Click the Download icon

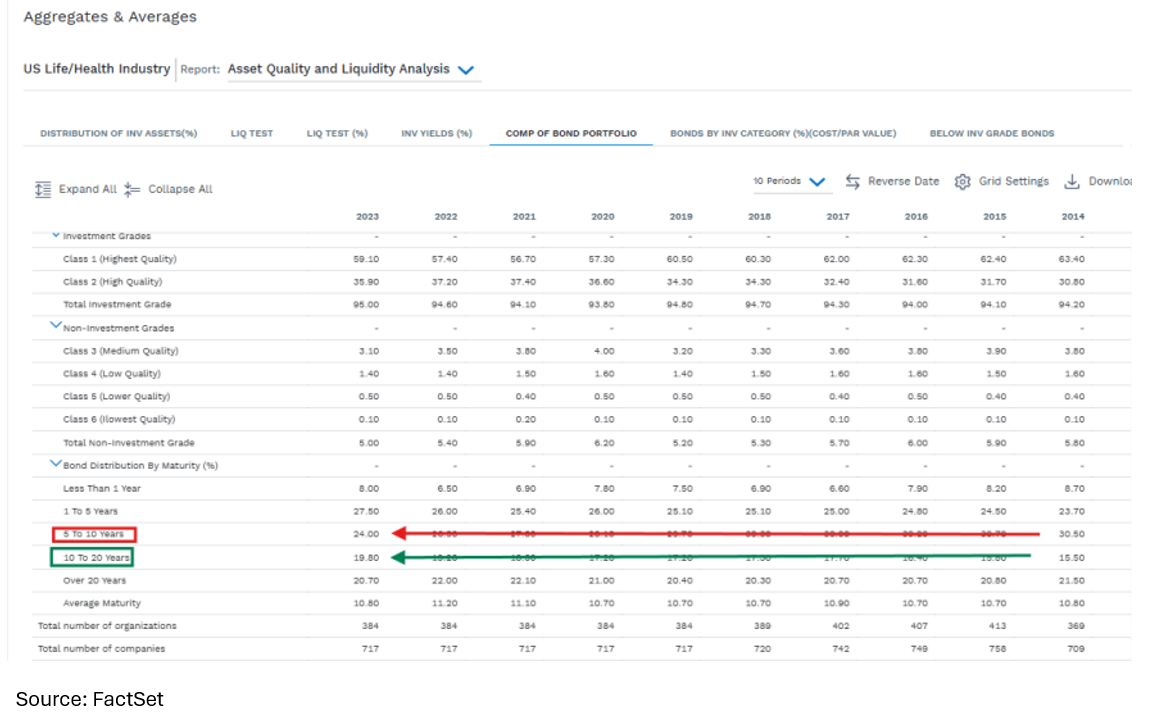(1071, 181)
